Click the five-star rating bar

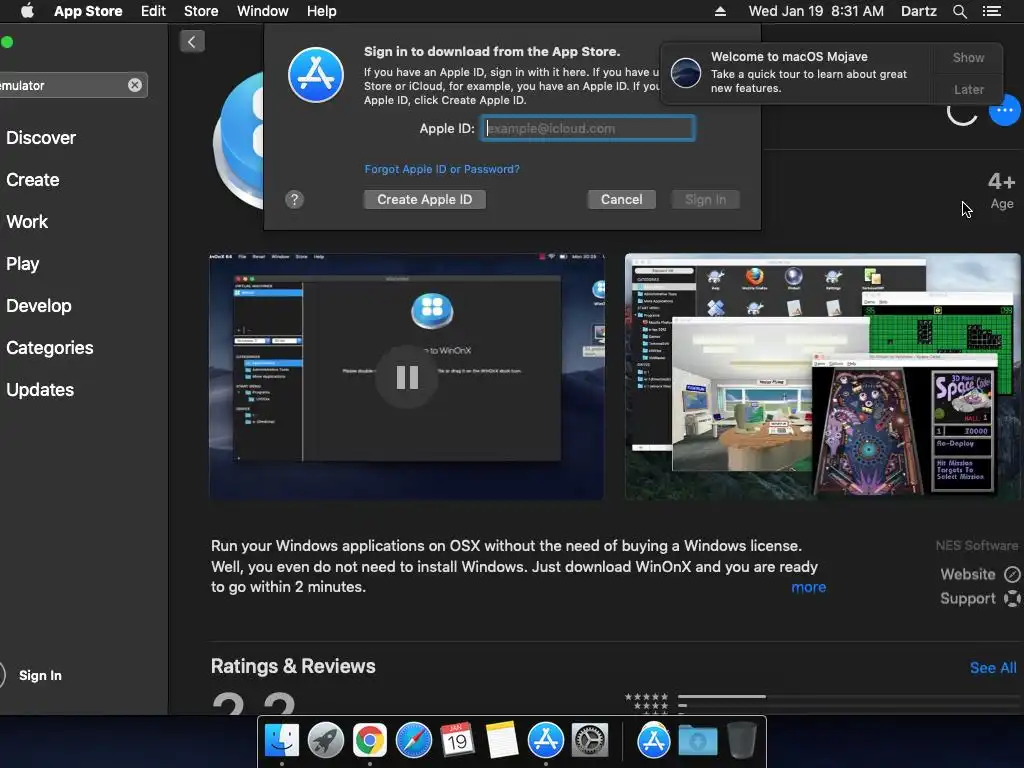[x=848, y=696]
